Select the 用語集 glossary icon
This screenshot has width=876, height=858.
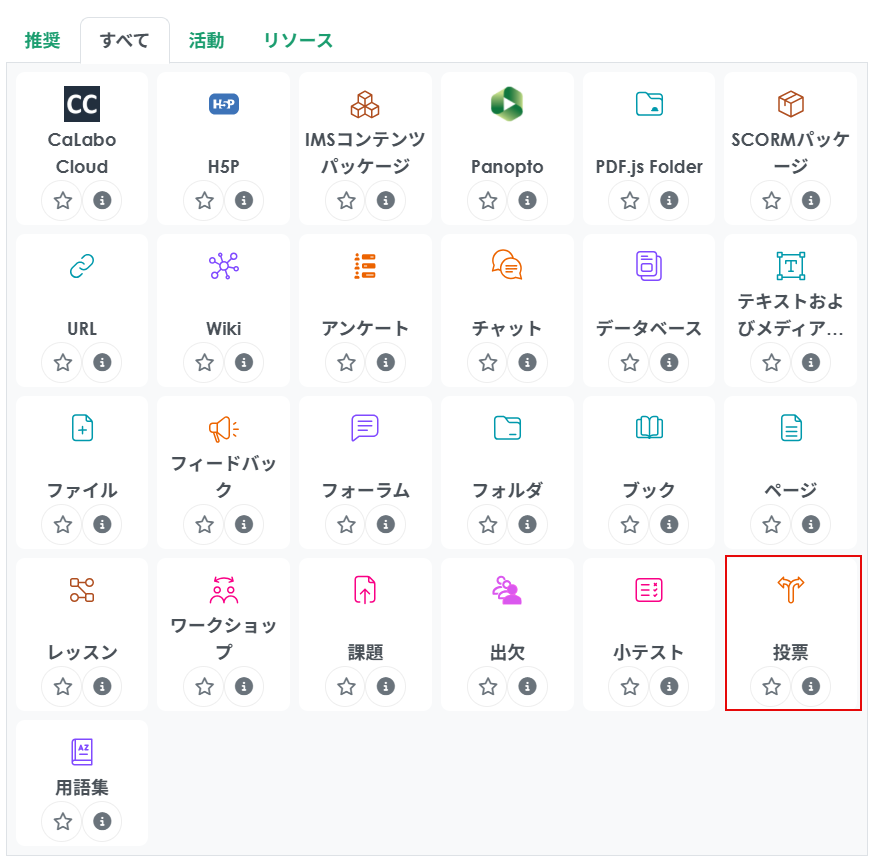[82, 752]
